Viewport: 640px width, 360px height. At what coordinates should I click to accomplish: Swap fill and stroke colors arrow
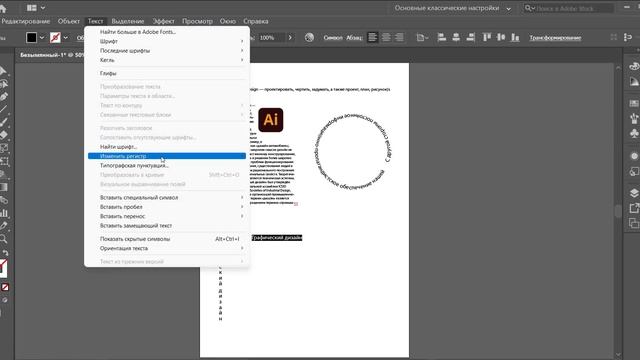5,253
